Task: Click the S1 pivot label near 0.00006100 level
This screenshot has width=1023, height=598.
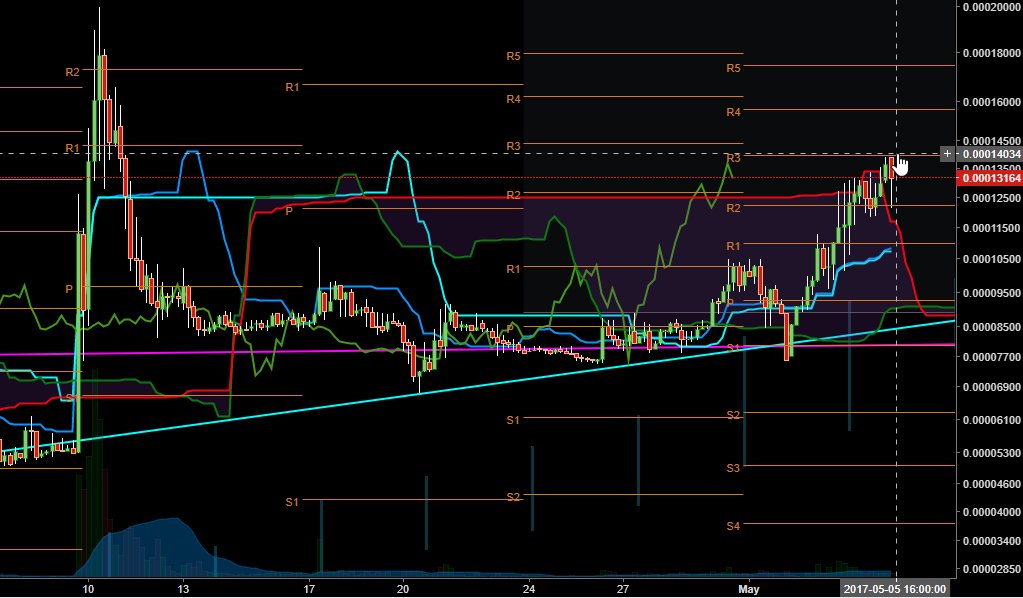Action: (513, 420)
